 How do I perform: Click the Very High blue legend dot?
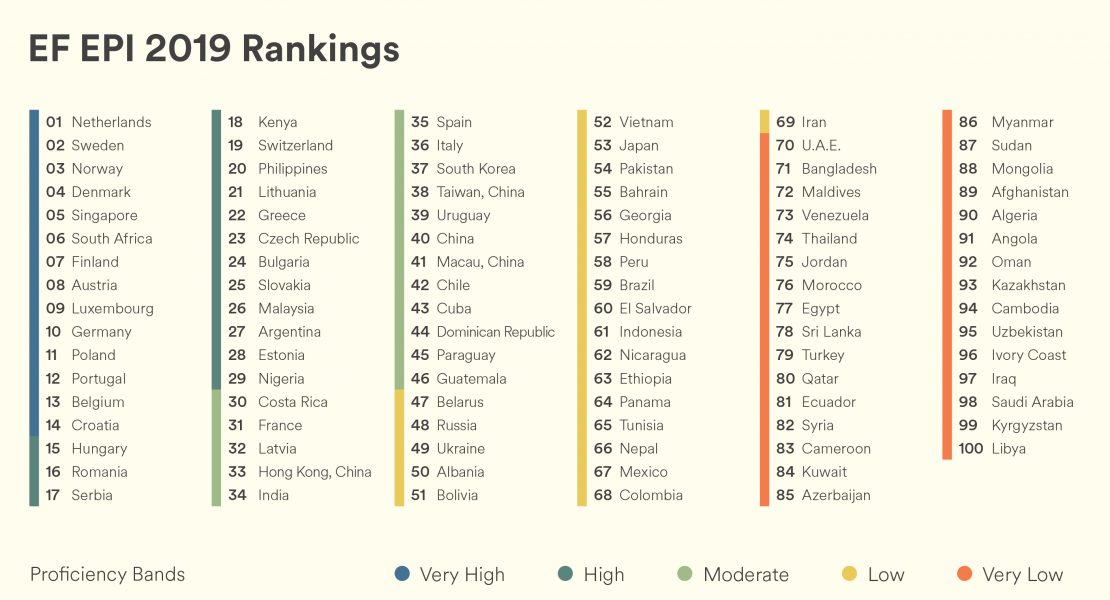(402, 574)
